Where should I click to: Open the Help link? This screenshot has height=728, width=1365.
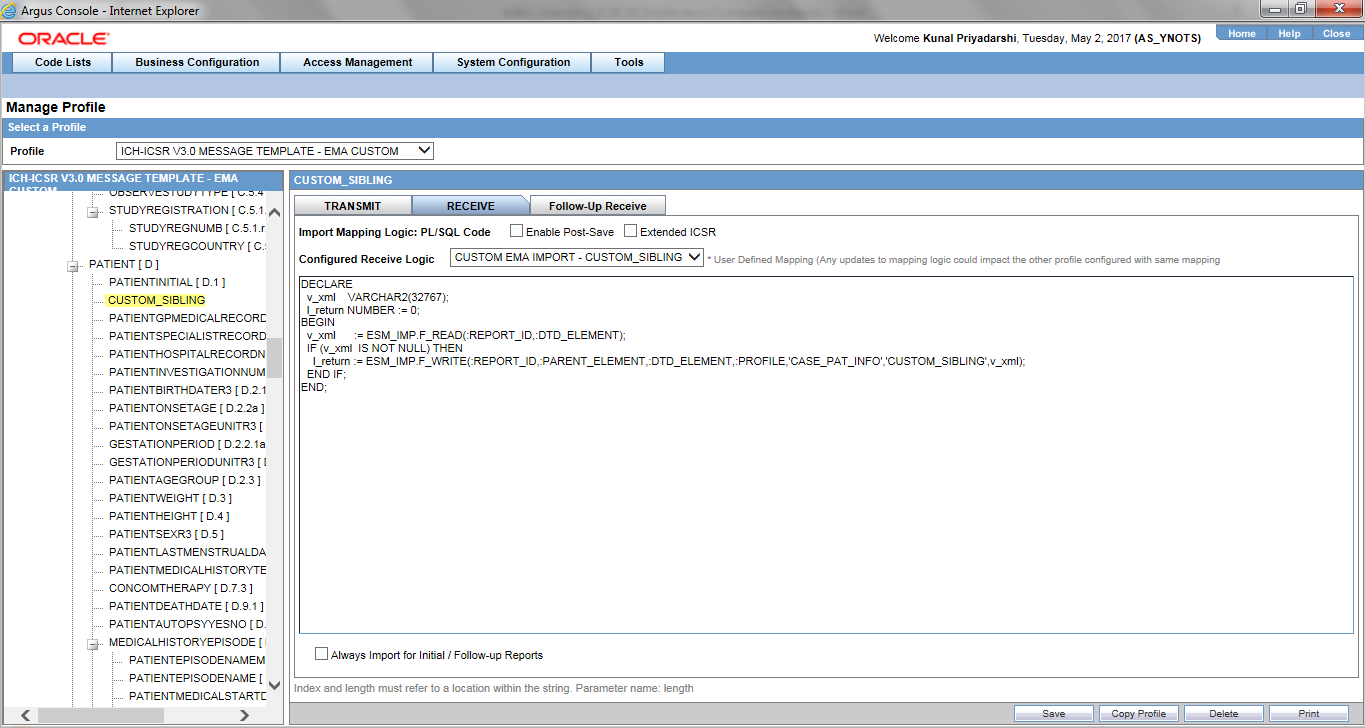[x=1290, y=33]
